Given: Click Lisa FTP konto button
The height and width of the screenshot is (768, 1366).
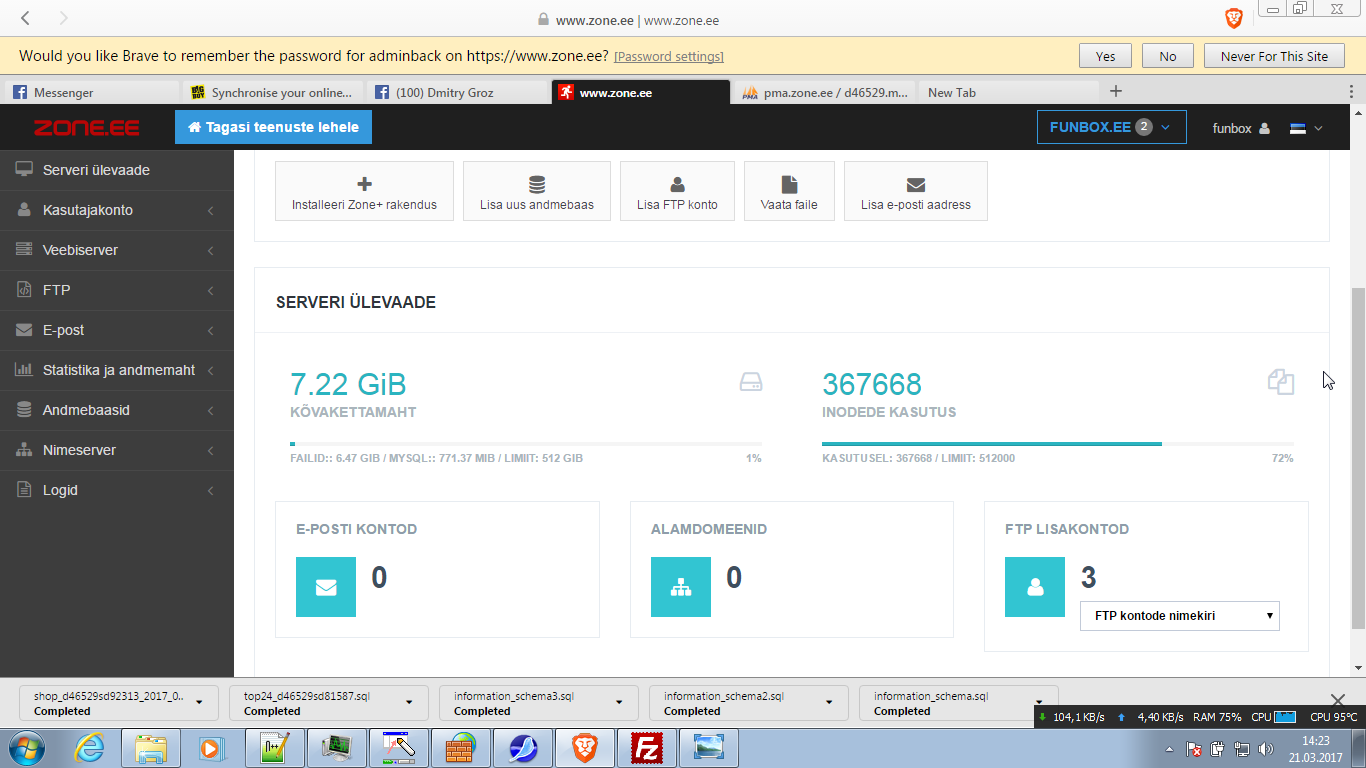Looking at the screenshot, I should click(677, 191).
